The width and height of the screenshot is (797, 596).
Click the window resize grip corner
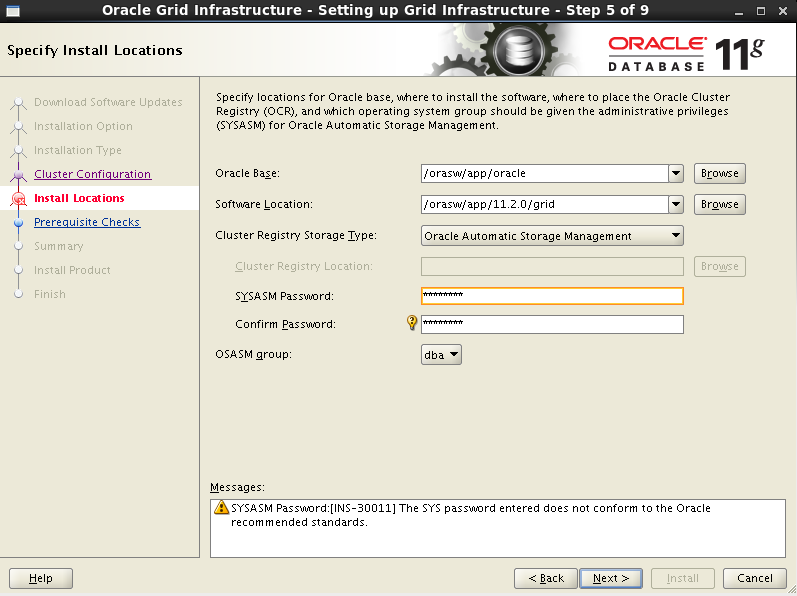(791, 590)
